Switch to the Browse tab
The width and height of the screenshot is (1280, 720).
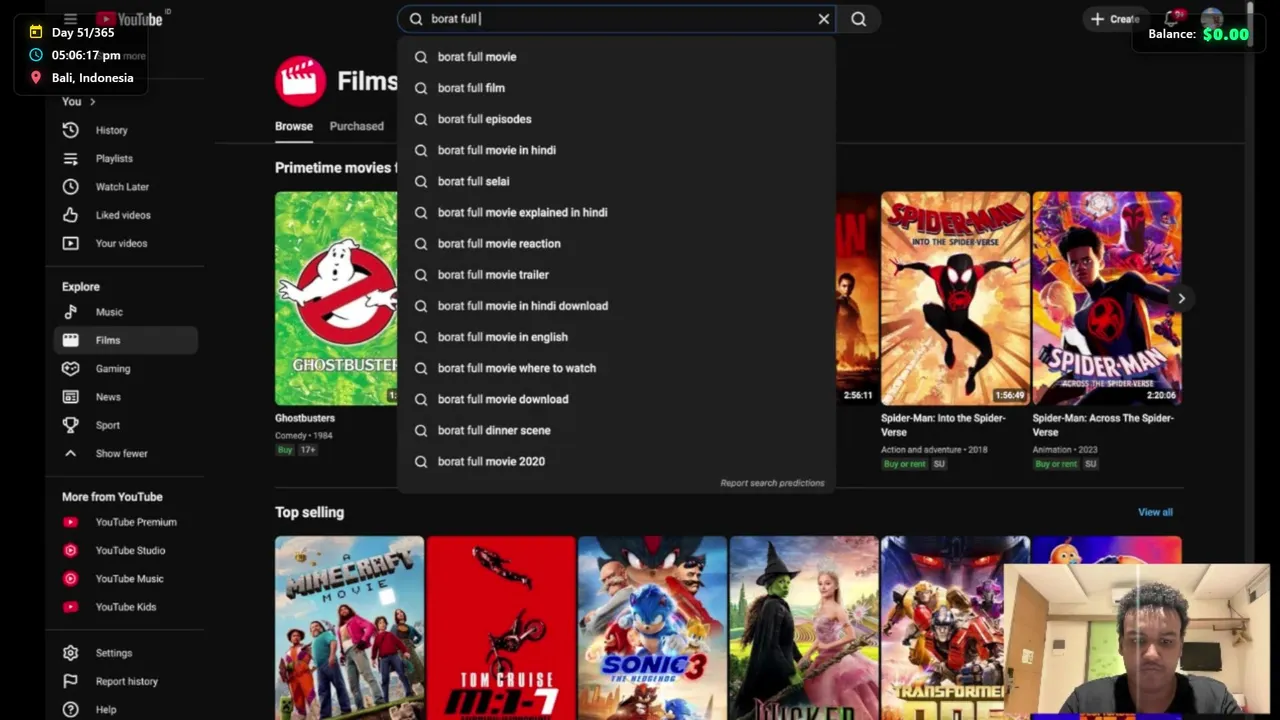(294, 126)
